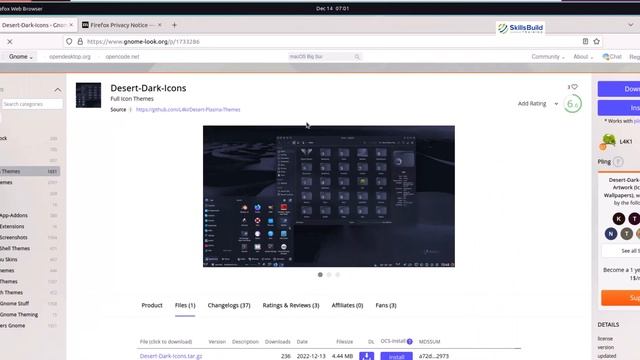
Task: Click the main preview screenshot image
Action: [329, 196]
